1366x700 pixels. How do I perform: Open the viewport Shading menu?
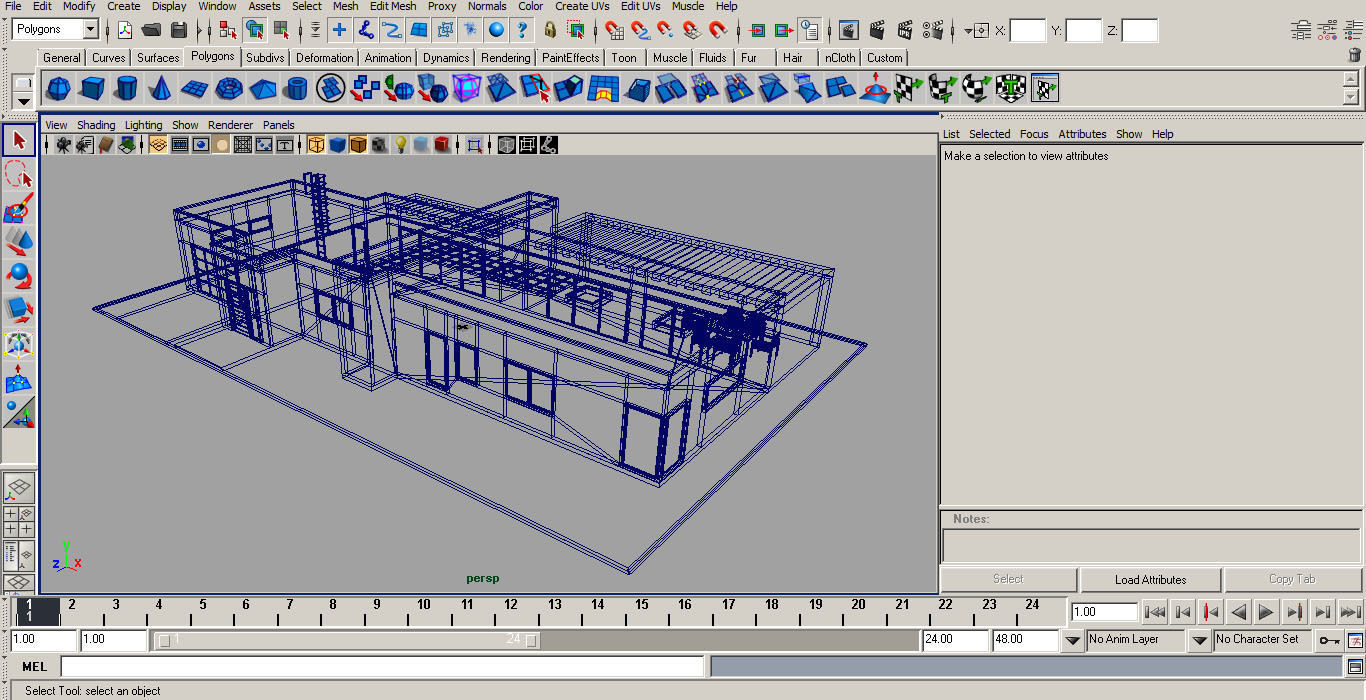pyautogui.click(x=96, y=125)
